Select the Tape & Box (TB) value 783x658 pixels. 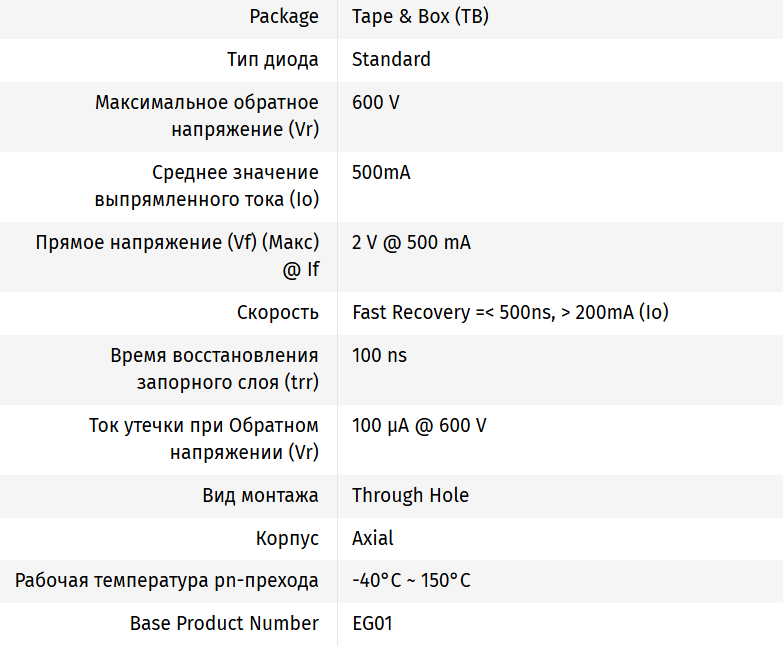point(420,16)
